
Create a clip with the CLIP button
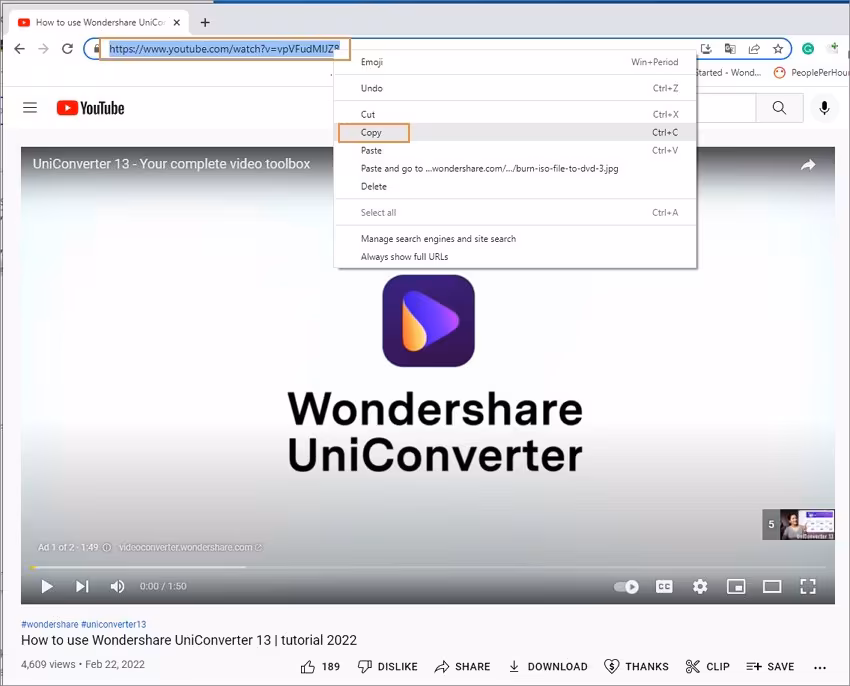pos(707,666)
